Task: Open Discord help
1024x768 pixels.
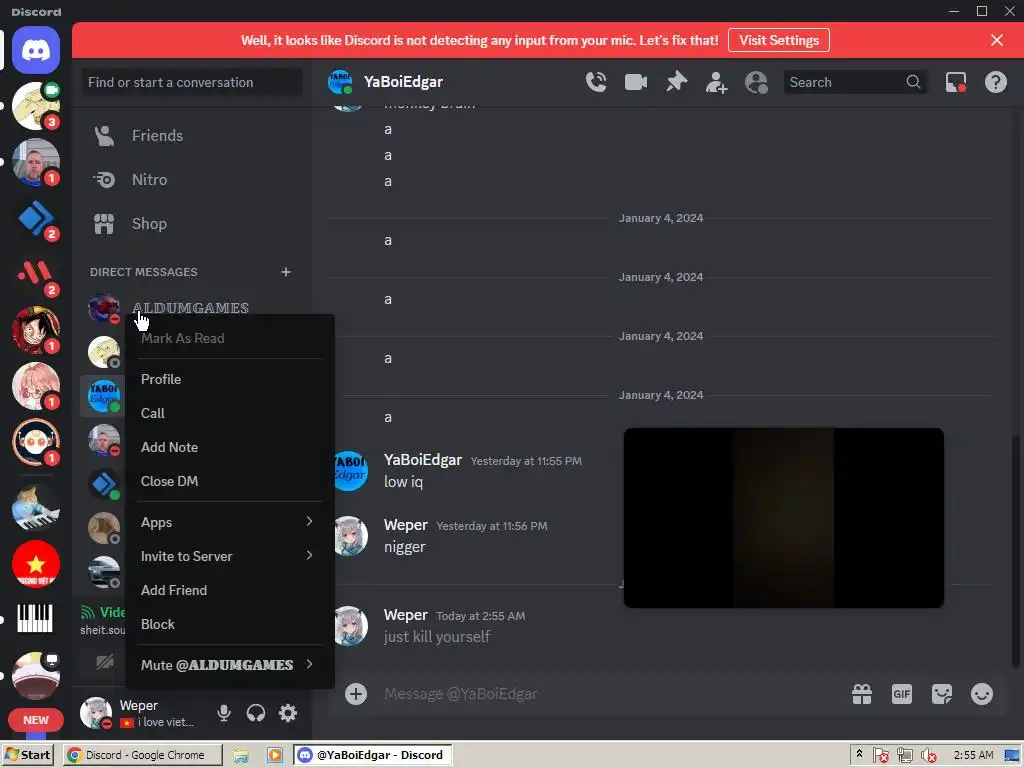Action: tap(995, 82)
